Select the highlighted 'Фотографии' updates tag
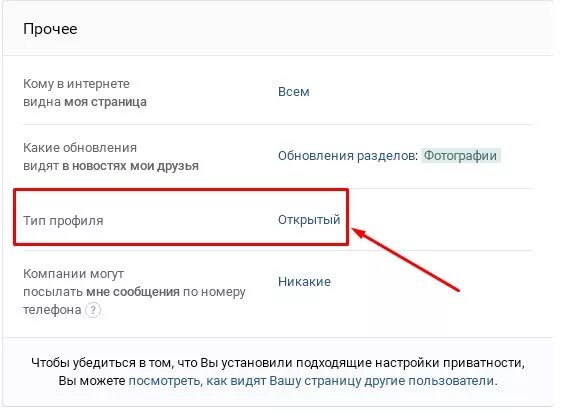 460,156
